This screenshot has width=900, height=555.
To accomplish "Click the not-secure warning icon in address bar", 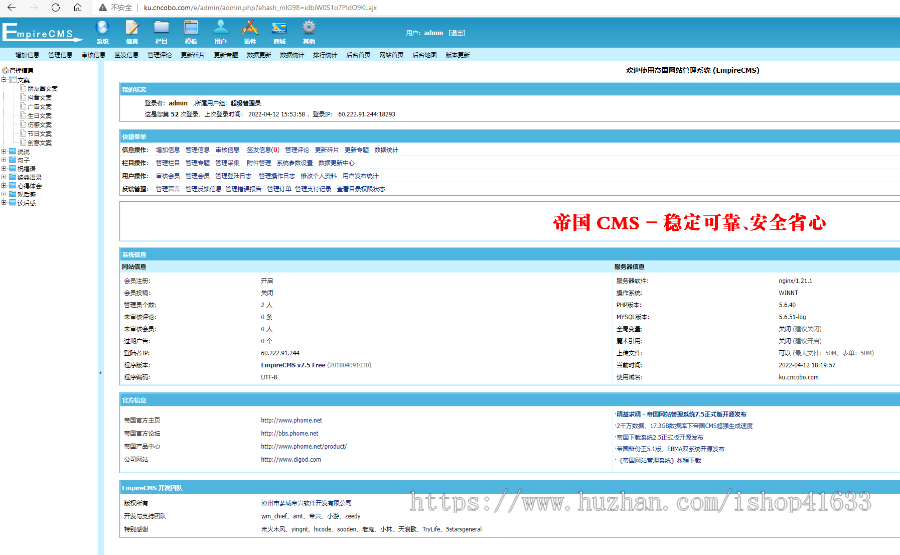I will 103,7.
